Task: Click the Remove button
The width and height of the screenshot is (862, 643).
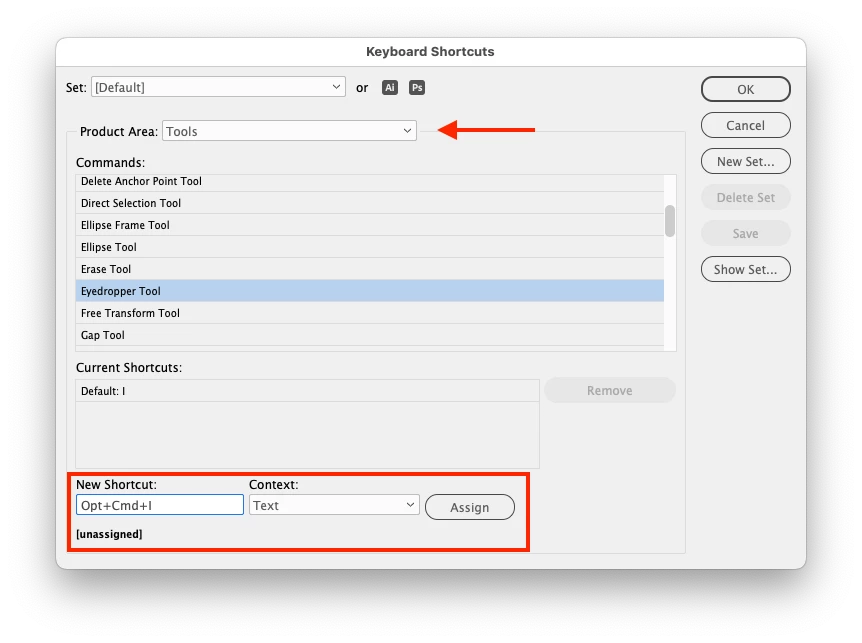Action: 610,390
